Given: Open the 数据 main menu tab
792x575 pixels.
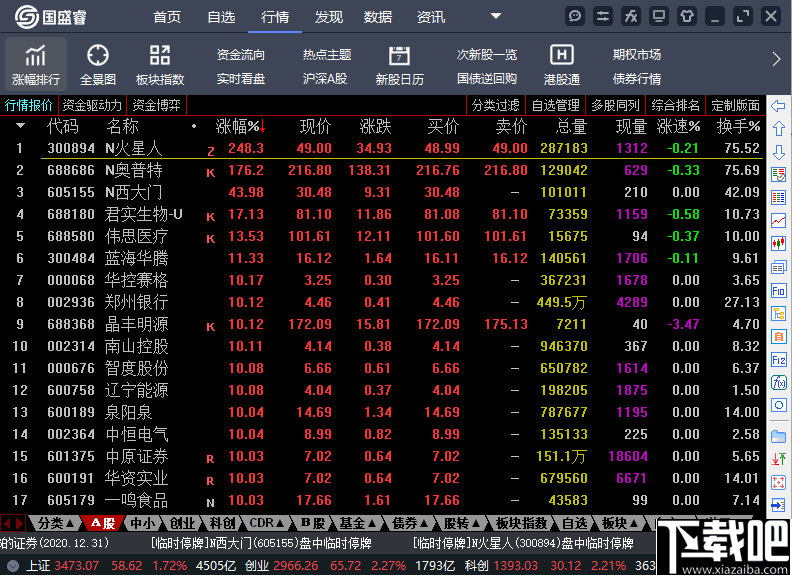Looking at the screenshot, I should pyautogui.click(x=378, y=17).
